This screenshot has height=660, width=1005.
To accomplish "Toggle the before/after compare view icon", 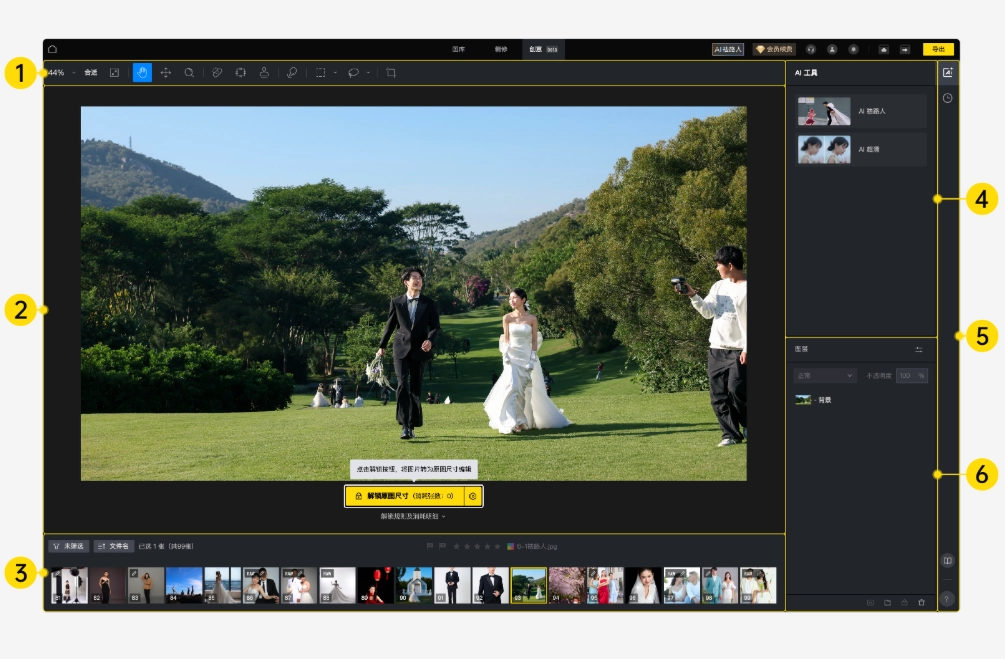I will pyautogui.click(x=947, y=561).
